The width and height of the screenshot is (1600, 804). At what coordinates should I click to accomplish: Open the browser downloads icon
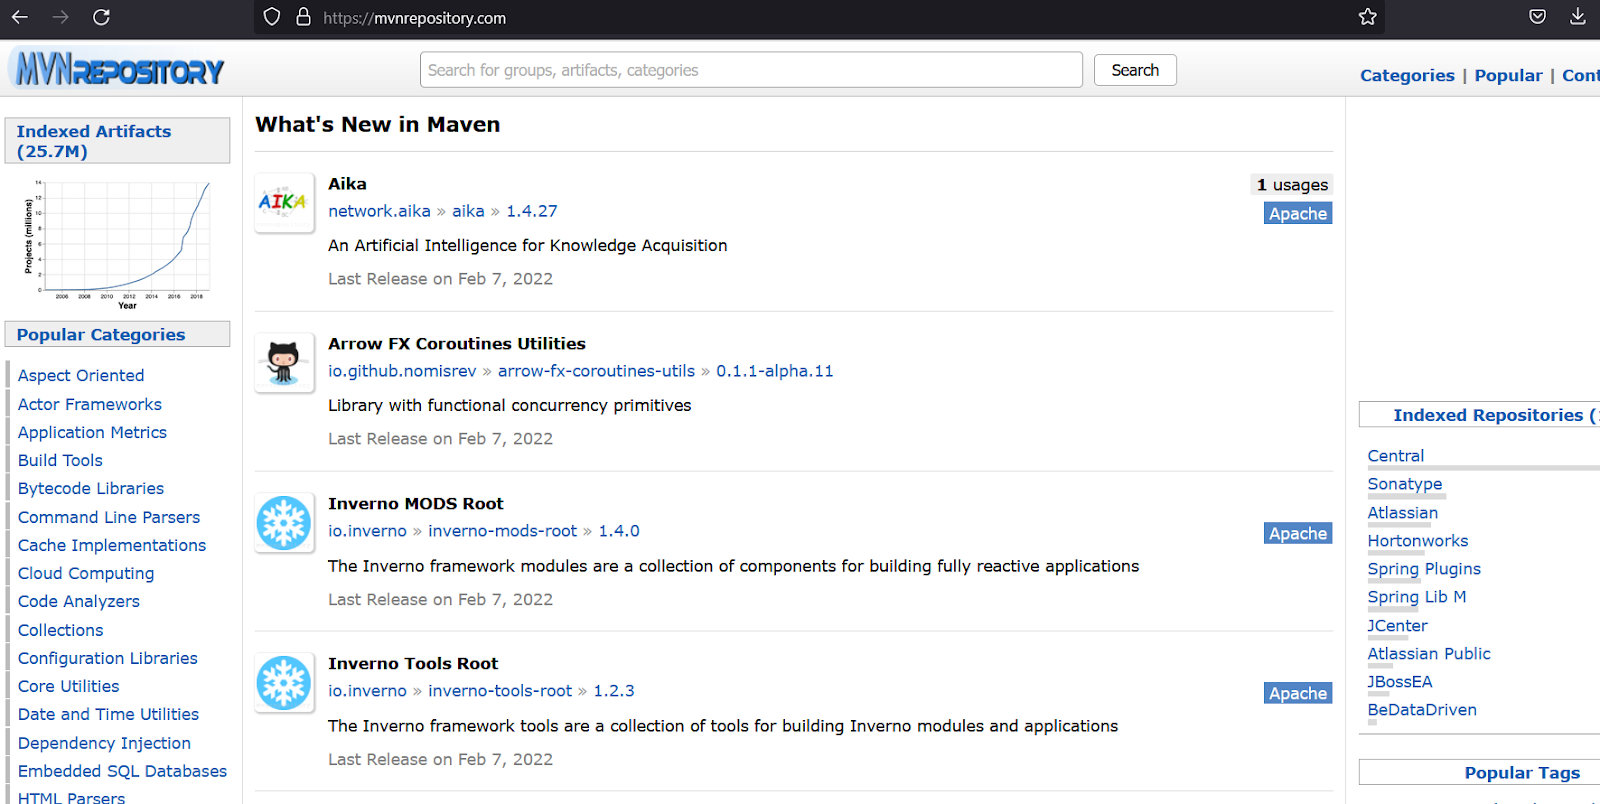tap(1577, 17)
